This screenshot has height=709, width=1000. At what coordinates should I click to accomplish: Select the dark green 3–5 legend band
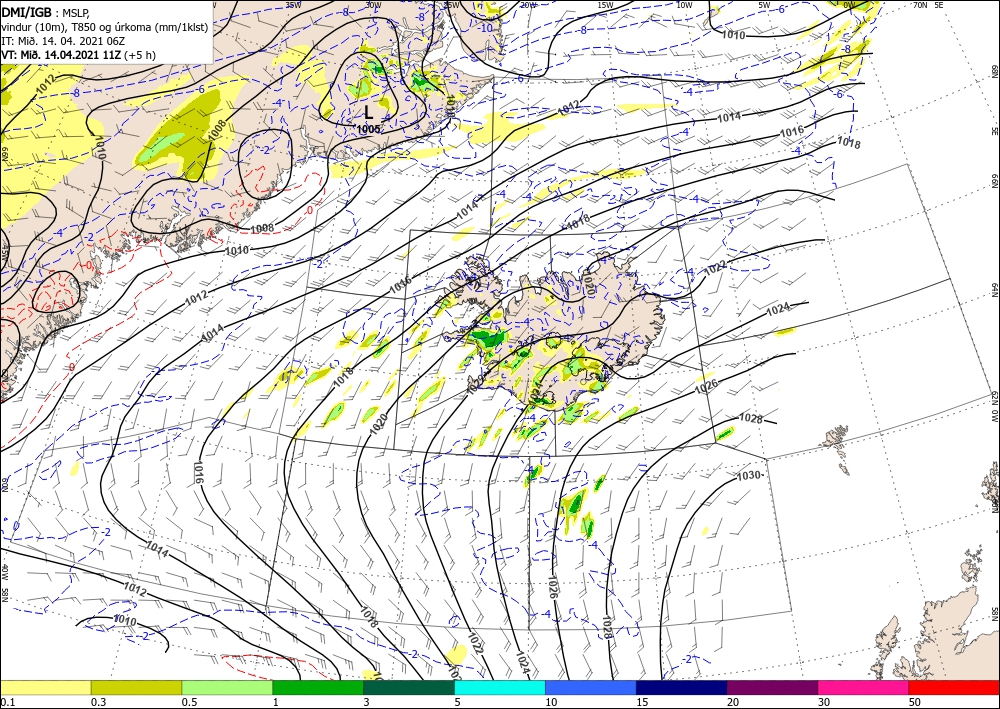pos(409,687)
